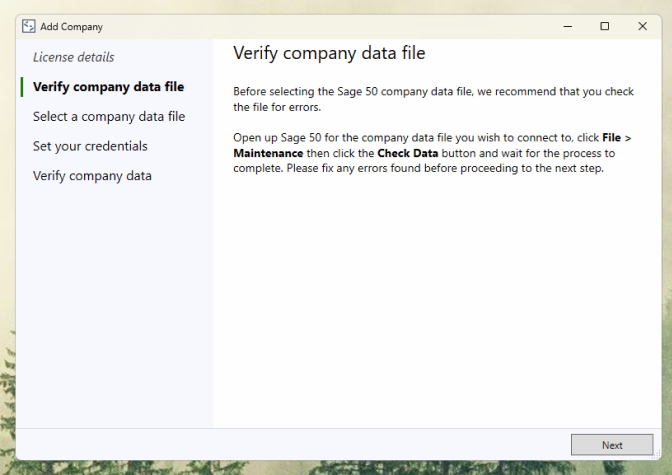Minimize the Add Company window
672x475 pixels.
coord(568,26)
